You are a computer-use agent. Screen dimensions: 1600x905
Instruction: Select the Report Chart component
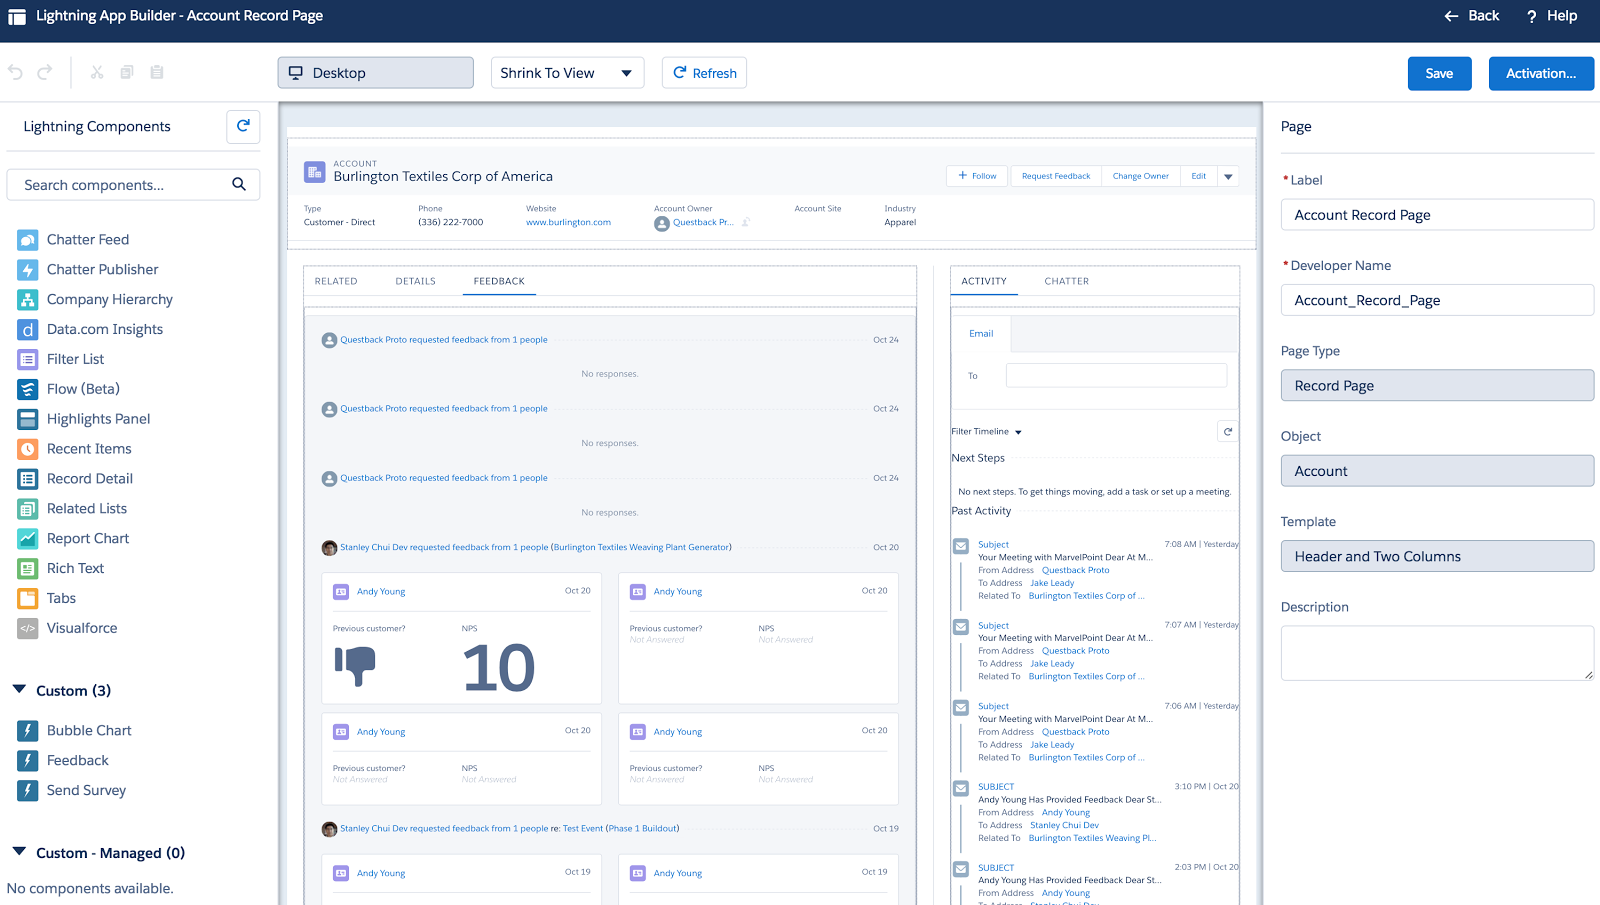point(88,538)
